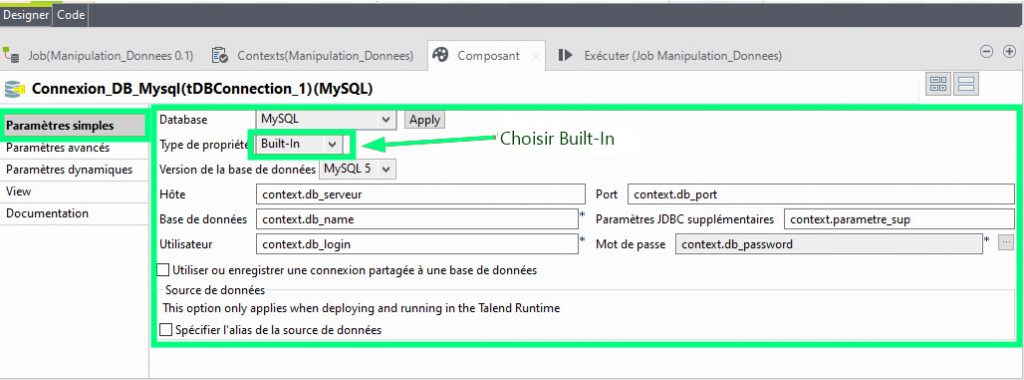This screenshot has height=380, width=1024.
Task: Enable the shared database connection checkbox
Action: coord(163,270)
